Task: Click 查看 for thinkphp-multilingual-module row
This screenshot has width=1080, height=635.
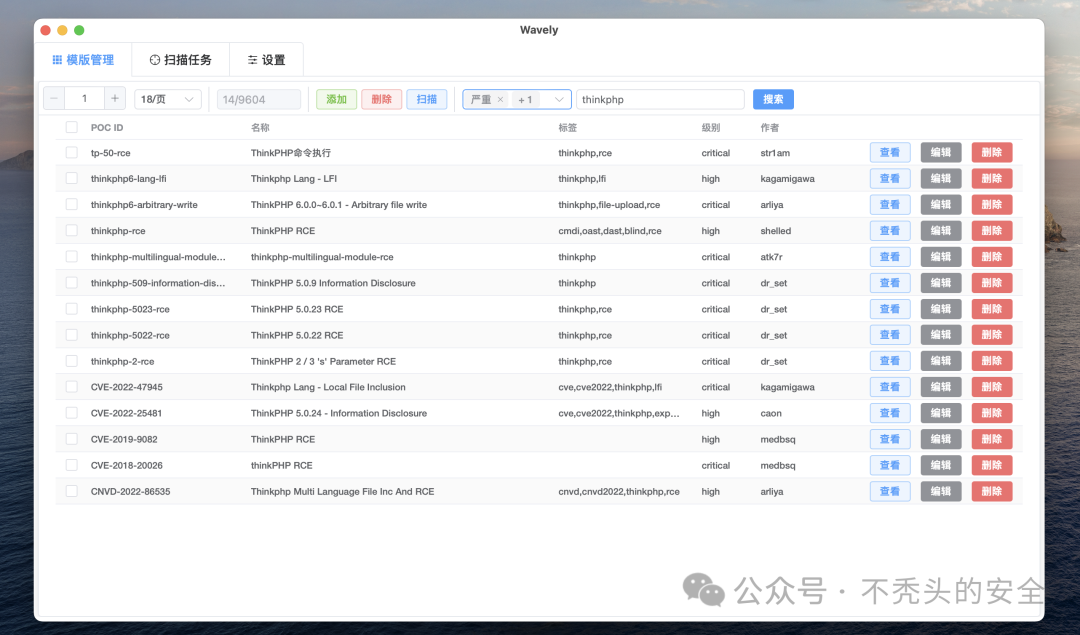Action: click(x=890, y=257)
